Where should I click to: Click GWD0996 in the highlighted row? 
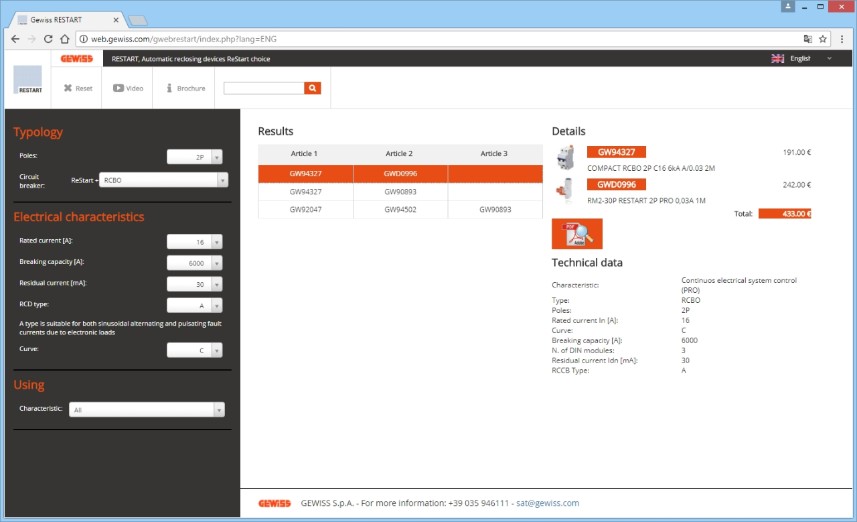pyautogui.click(x=400, y=173)
